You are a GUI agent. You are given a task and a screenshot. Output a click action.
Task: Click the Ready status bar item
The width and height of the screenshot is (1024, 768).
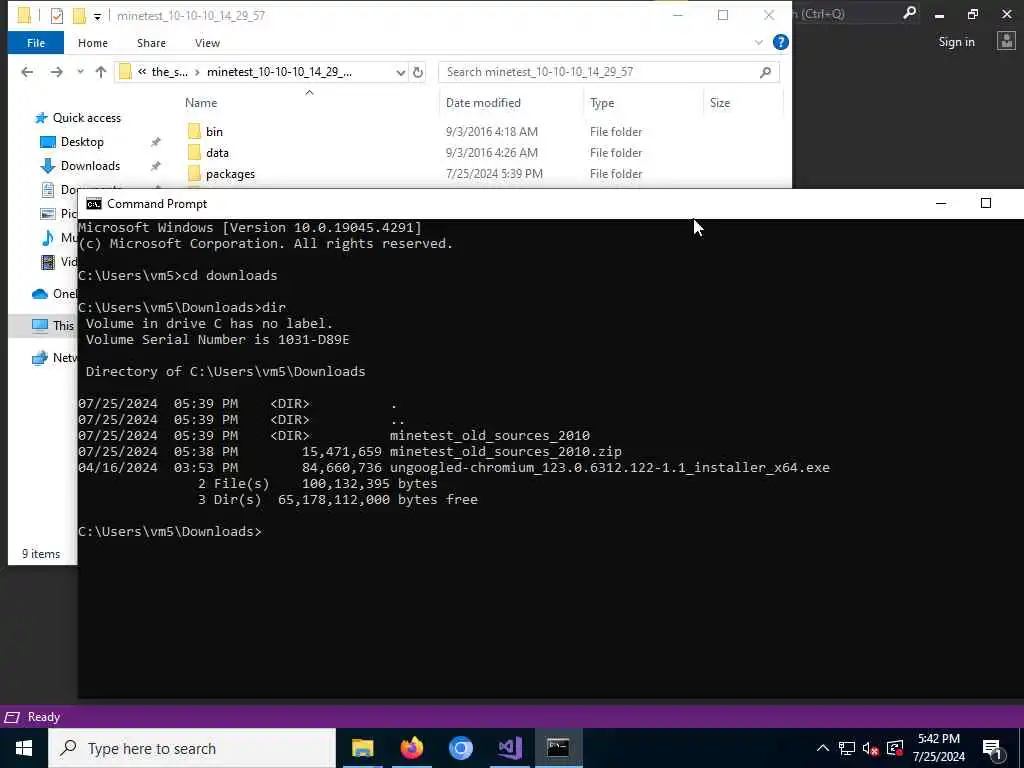(44, 717)
